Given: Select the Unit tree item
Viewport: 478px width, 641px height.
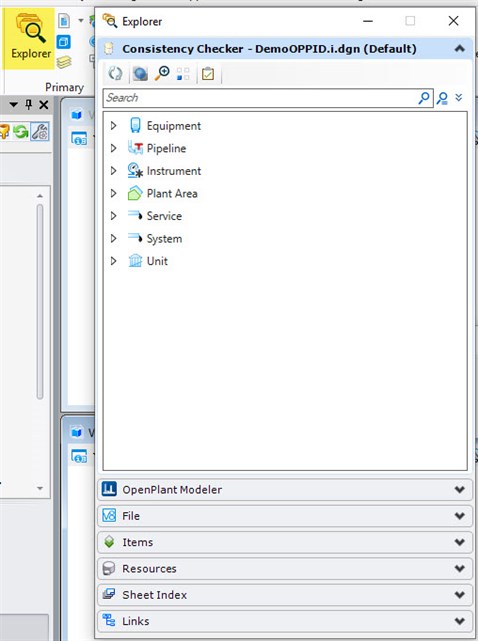Looking at the screenshot, I should coord(157,261).
